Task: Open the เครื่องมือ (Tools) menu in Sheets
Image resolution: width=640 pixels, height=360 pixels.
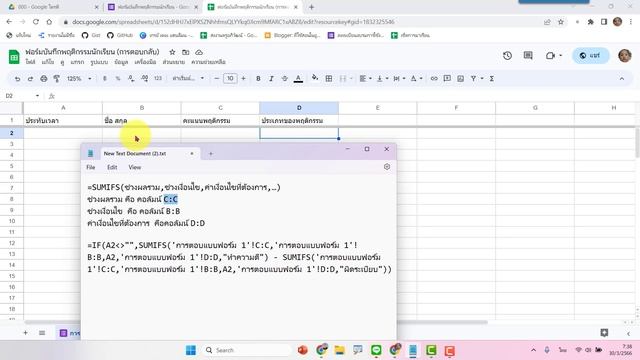Action: pyautogui.click(x=145, y=62)
